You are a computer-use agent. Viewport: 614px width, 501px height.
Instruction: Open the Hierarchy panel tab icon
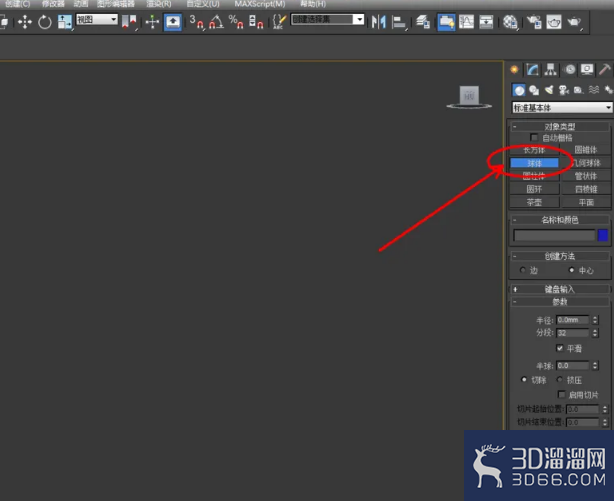551,70
